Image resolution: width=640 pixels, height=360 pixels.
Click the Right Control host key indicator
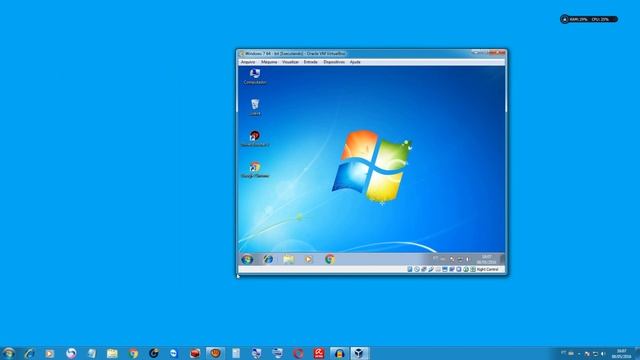point(488,269)
